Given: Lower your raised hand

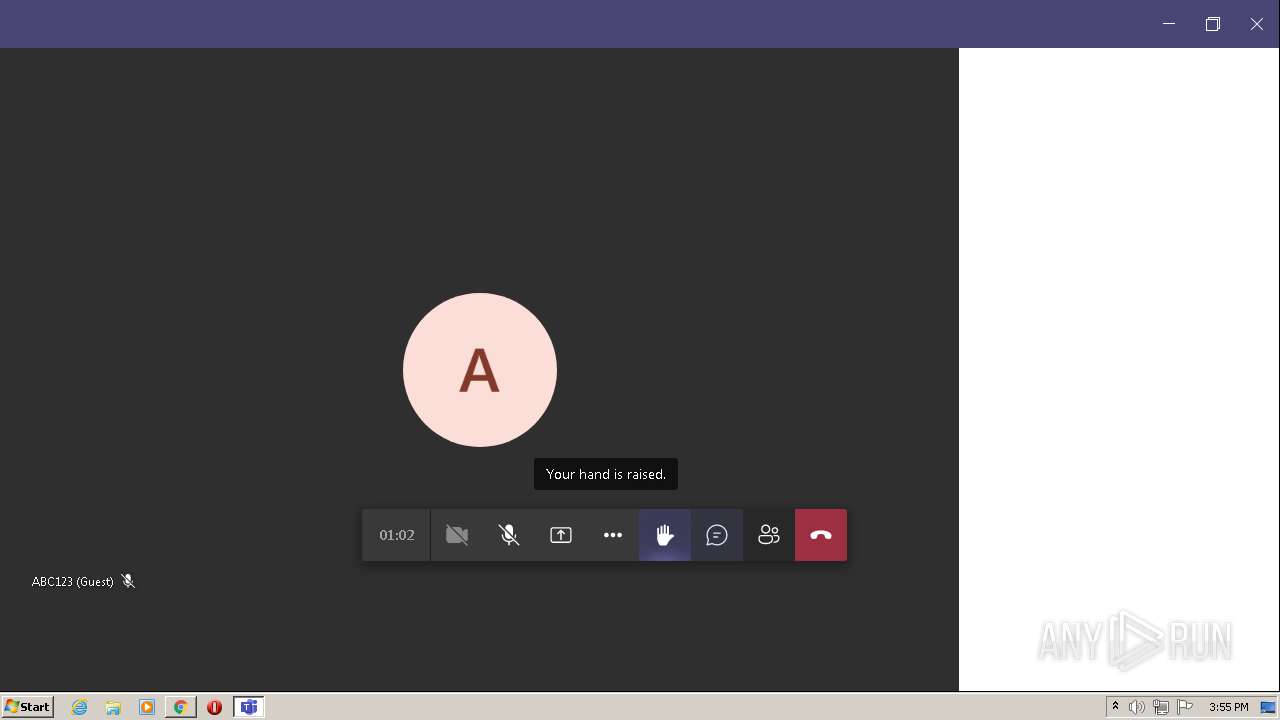Looking at the screenshot, I should [x=665, y=535].
